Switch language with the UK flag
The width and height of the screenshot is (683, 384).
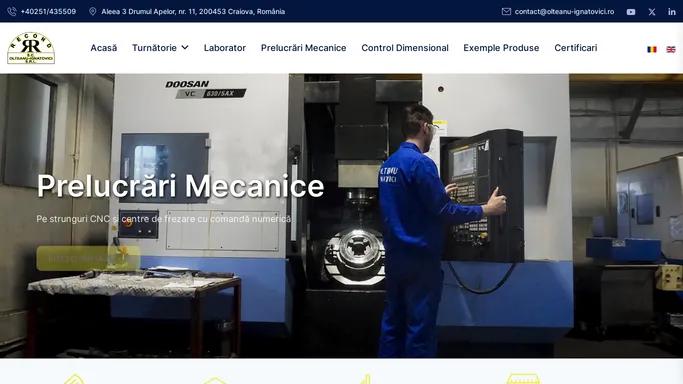click(x=671, y=49)
